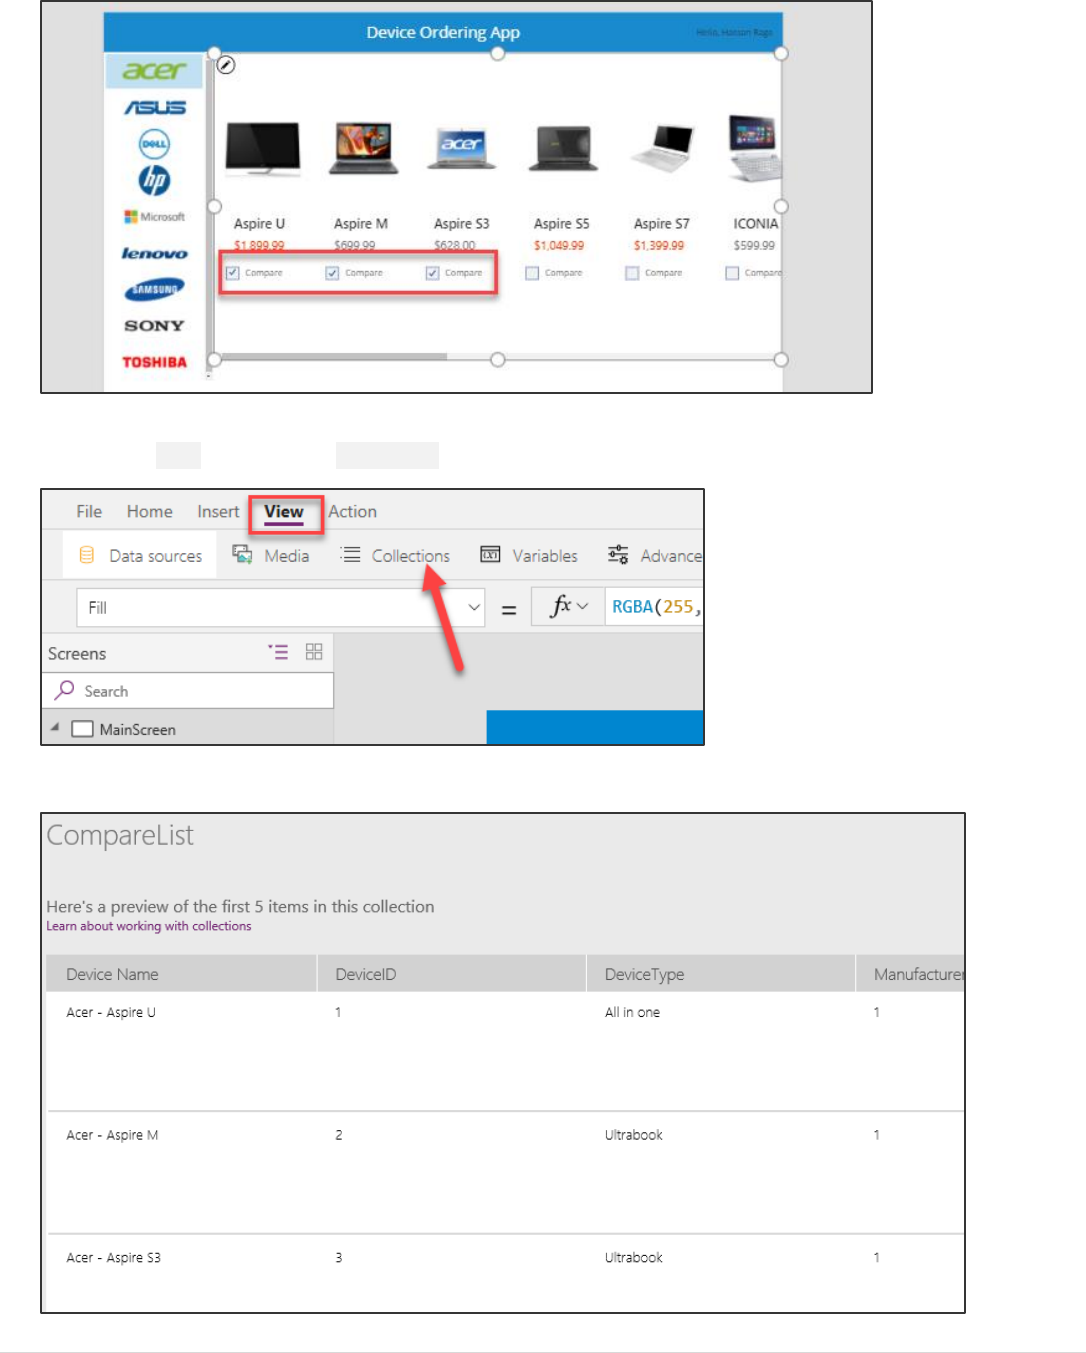
Task: Select the Acer - Aspire M row
Action: click(x=506, y=1172)
